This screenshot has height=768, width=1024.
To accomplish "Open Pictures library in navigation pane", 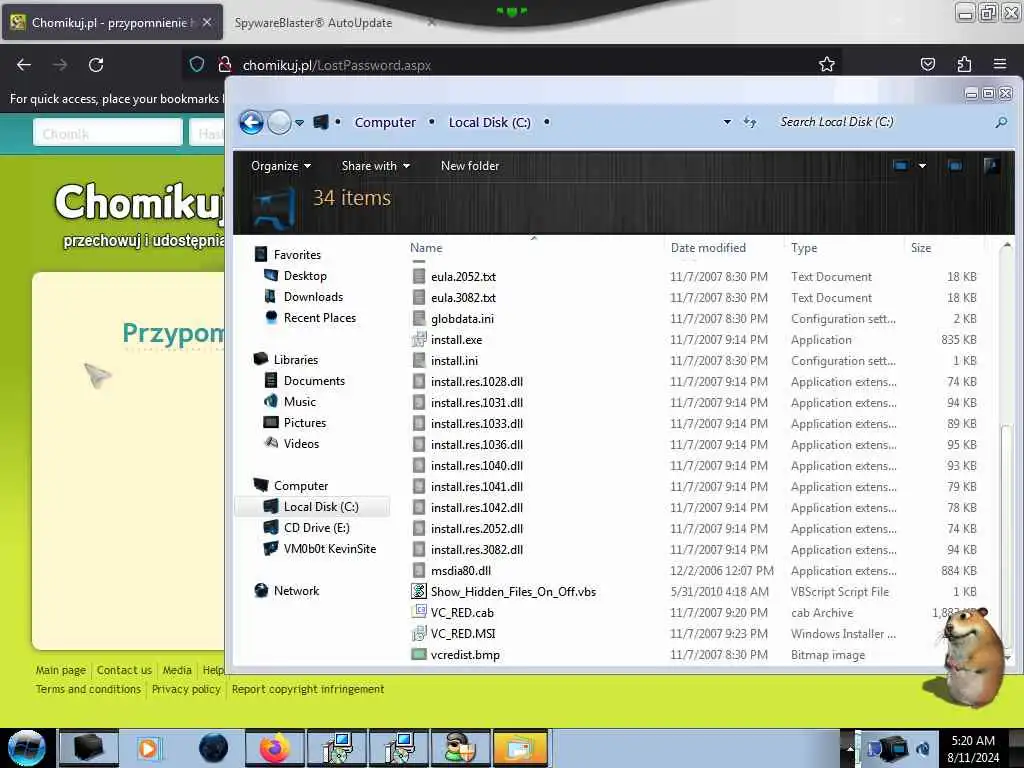I will [x=304, y=423].
